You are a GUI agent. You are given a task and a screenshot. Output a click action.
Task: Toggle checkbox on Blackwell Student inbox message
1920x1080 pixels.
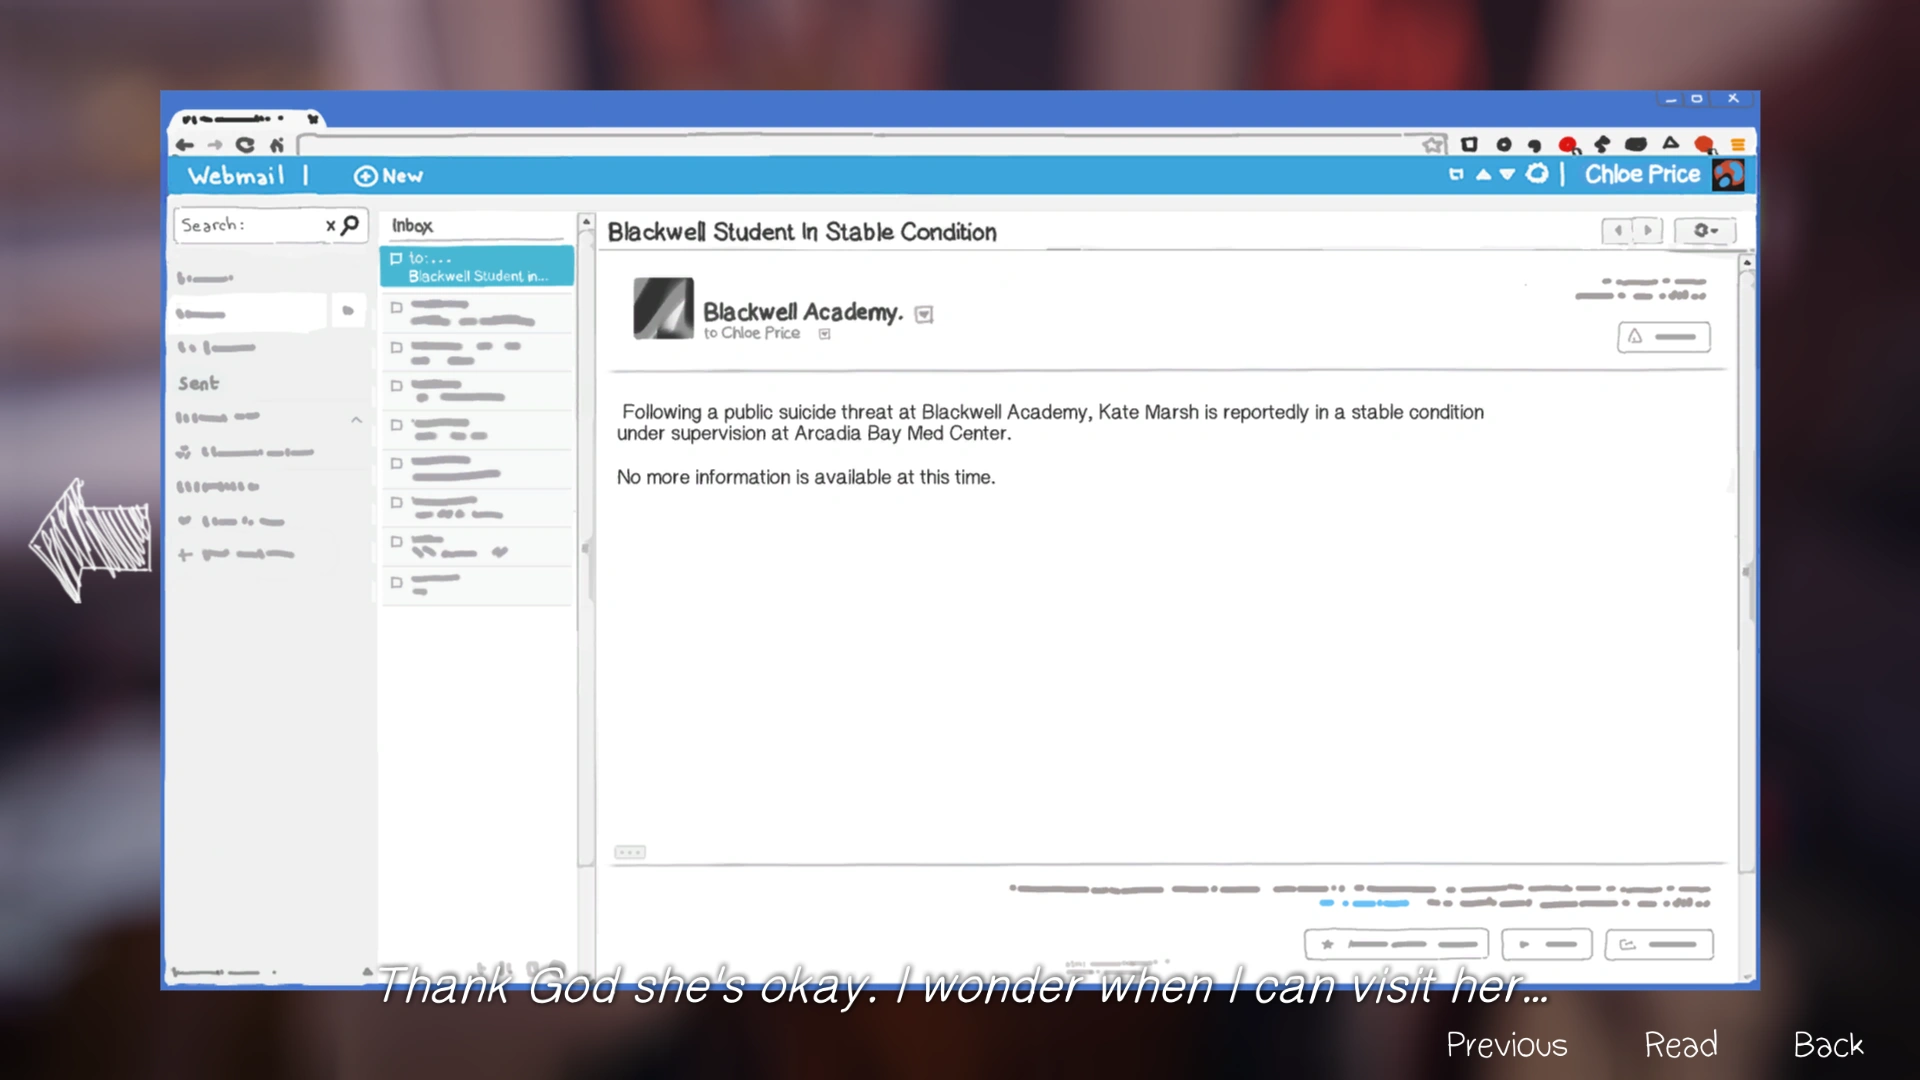[396, 258]
